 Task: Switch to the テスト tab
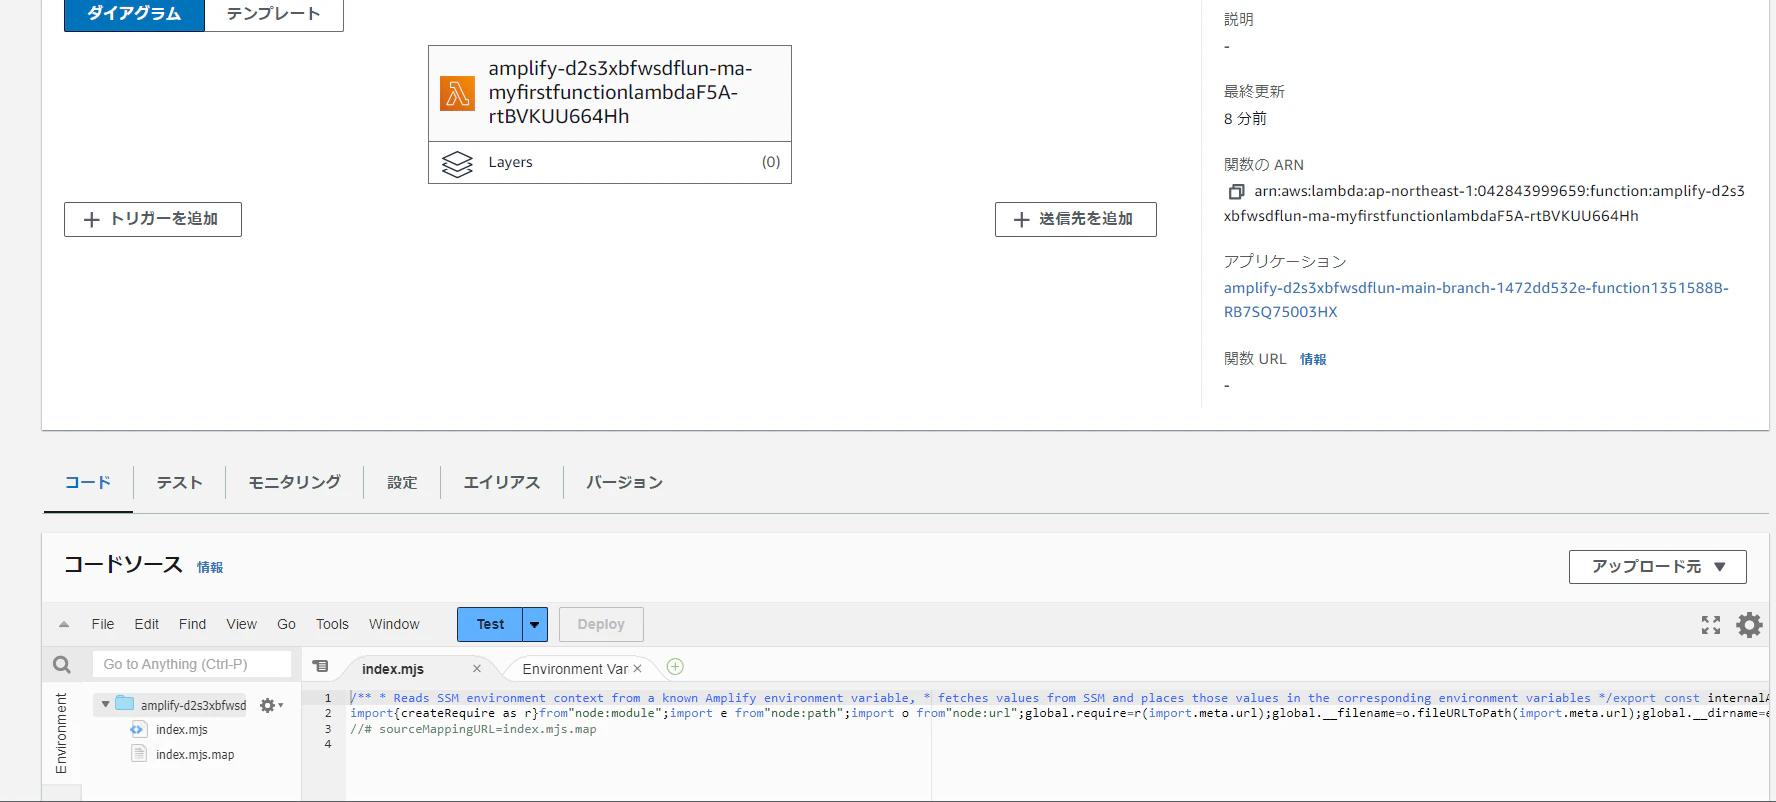tap(180, 483)
